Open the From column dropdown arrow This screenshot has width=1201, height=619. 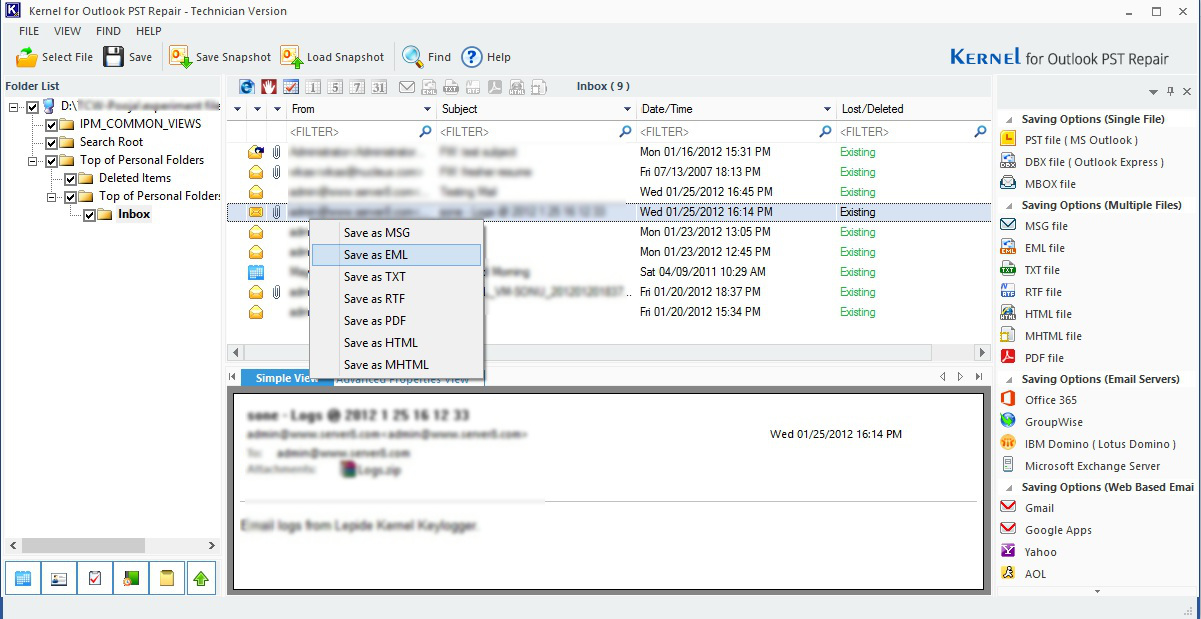[427, 109]
